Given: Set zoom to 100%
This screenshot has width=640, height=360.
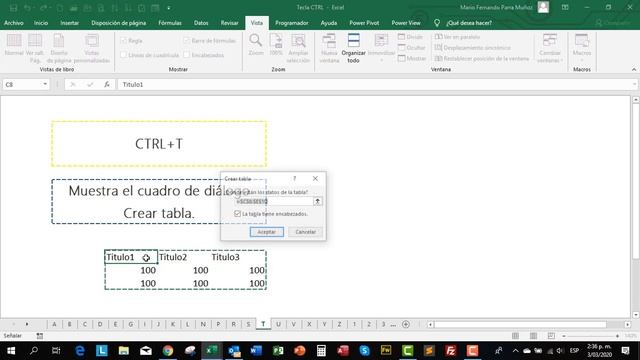Looking at the screenshot, I should point(276,45).
